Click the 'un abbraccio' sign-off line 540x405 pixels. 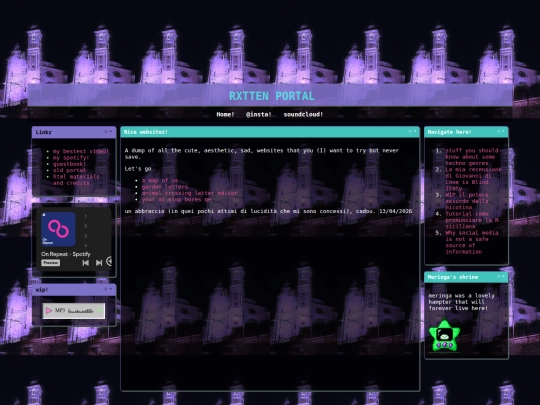click(268, 211)
